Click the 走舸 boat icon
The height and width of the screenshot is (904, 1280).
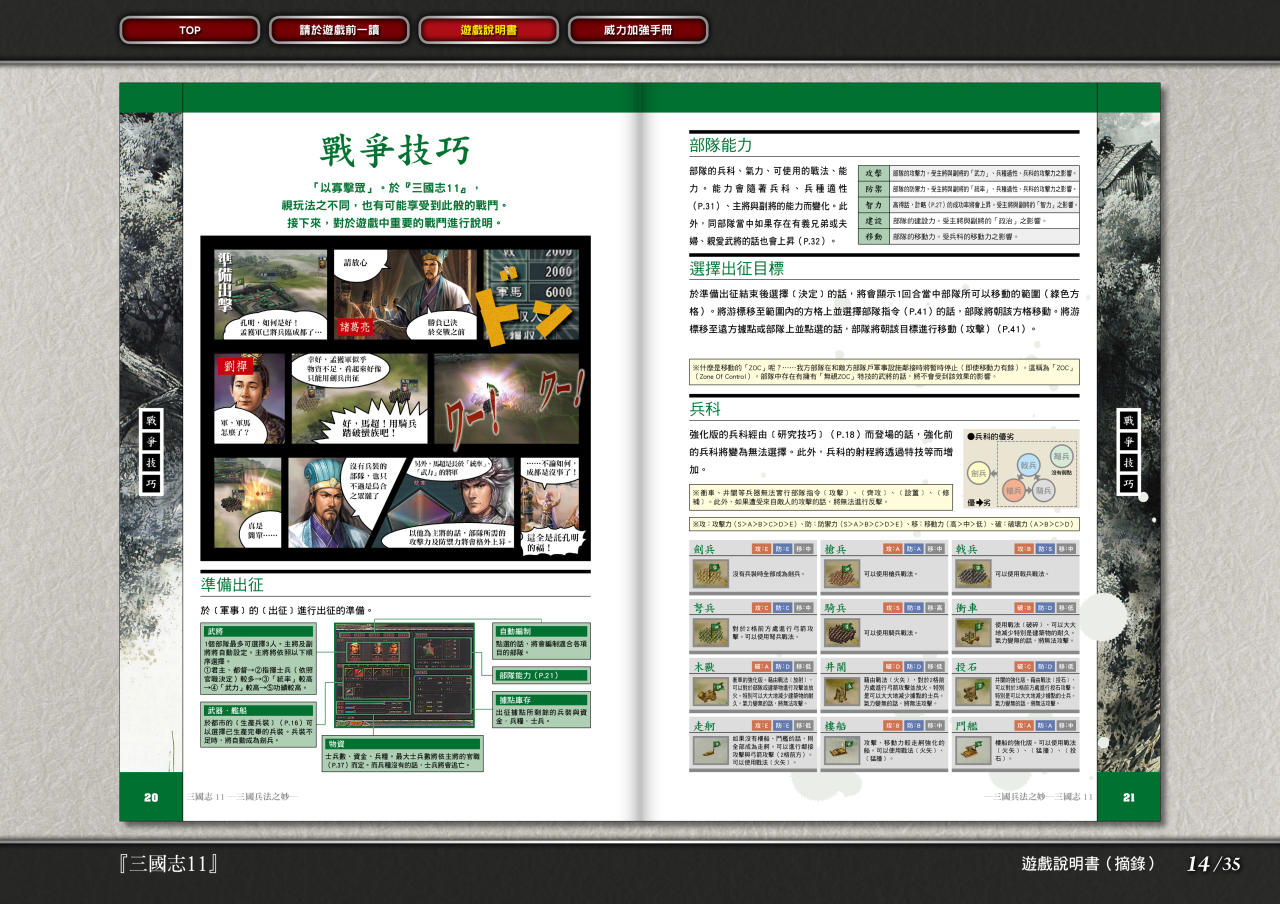tap(709, 750)
